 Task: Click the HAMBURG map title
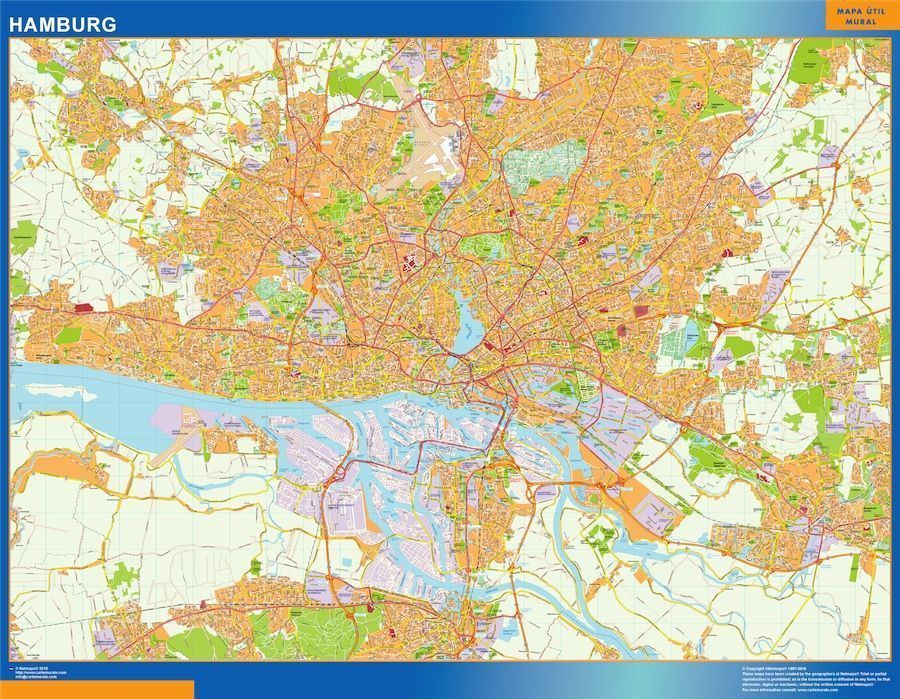coord(63,24)
